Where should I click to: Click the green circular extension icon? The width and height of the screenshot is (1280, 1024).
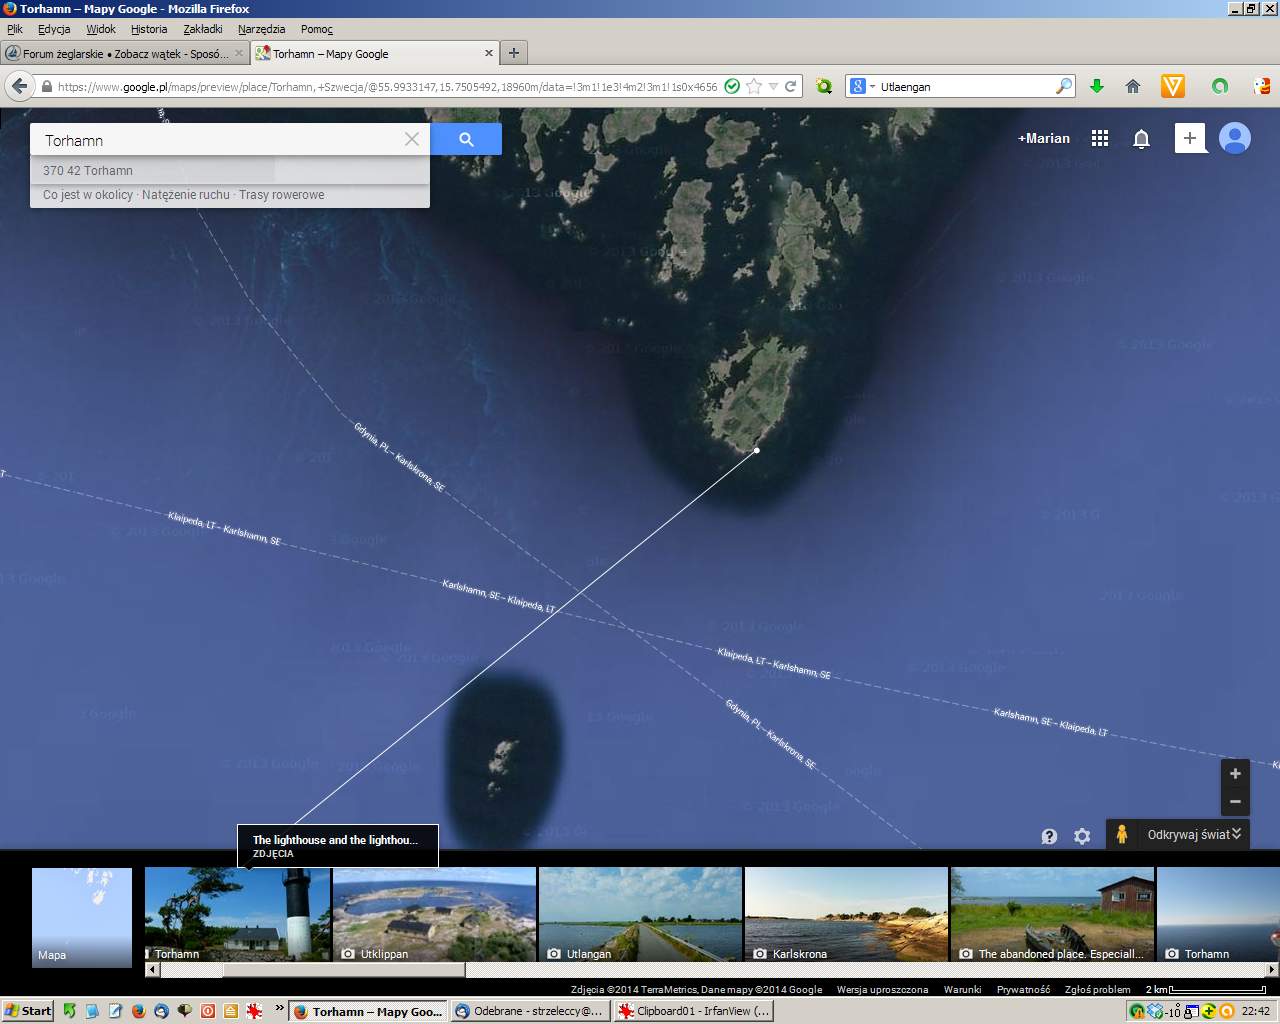point(1220,87)
